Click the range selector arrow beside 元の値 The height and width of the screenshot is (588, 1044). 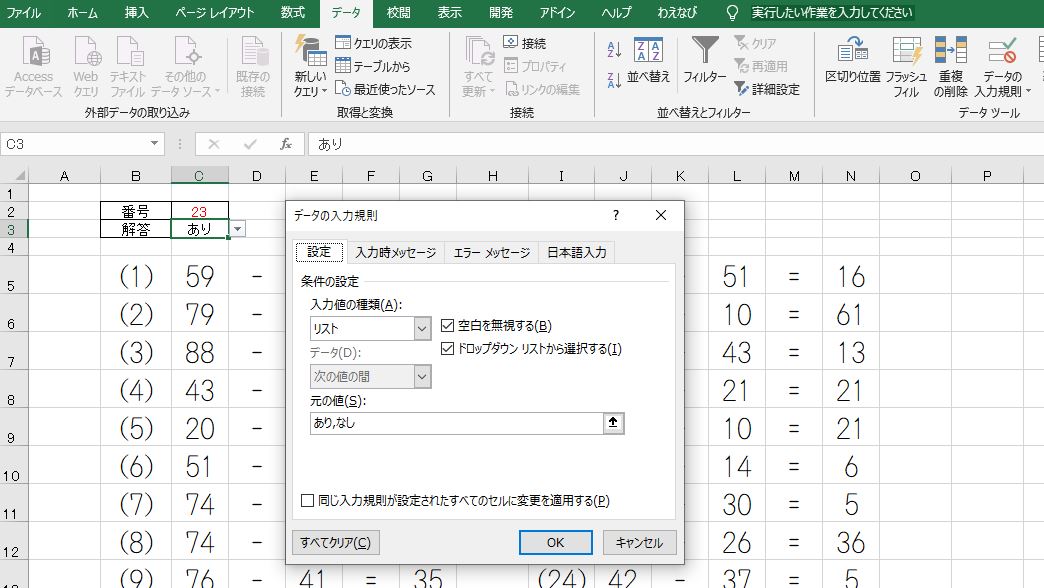(613, 423)
